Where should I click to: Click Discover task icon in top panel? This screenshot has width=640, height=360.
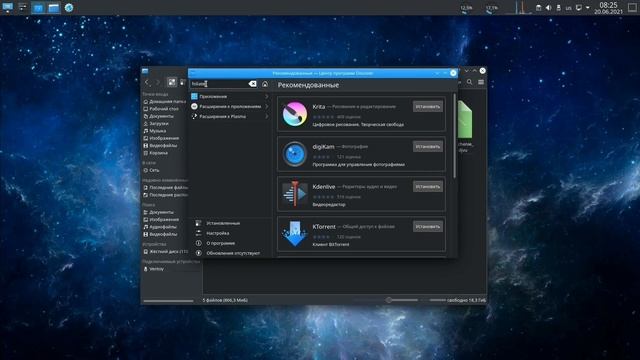click(38, 7)
